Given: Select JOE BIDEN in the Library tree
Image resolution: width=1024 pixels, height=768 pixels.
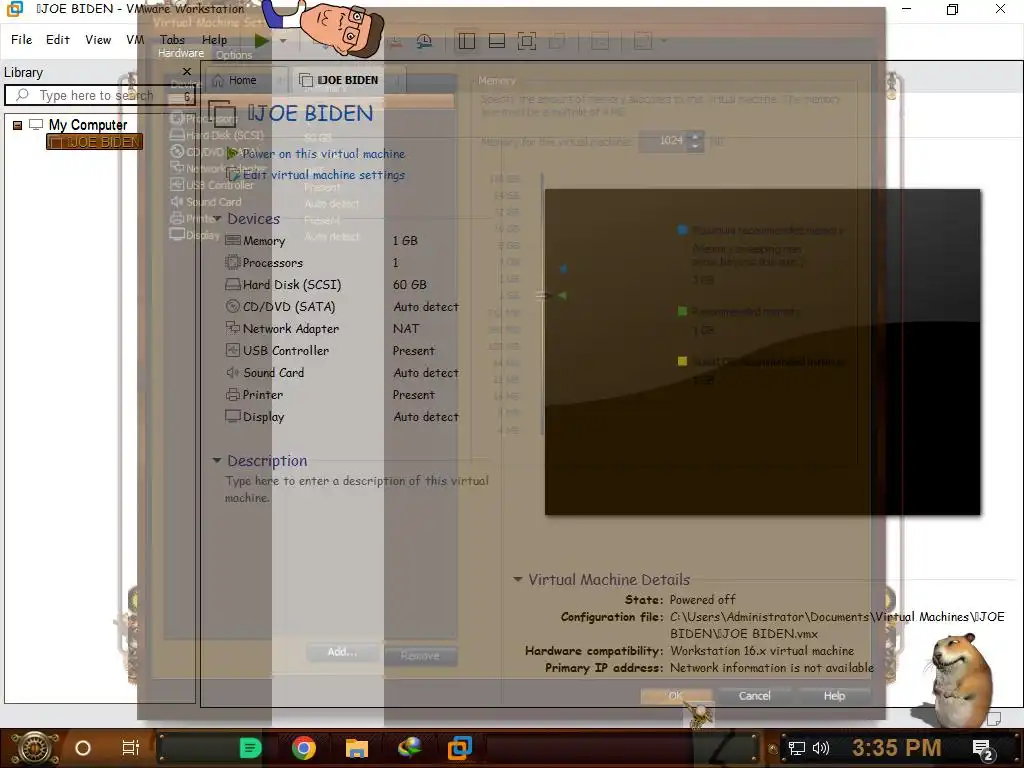Looking at the screenshot, I should point(95,142).
